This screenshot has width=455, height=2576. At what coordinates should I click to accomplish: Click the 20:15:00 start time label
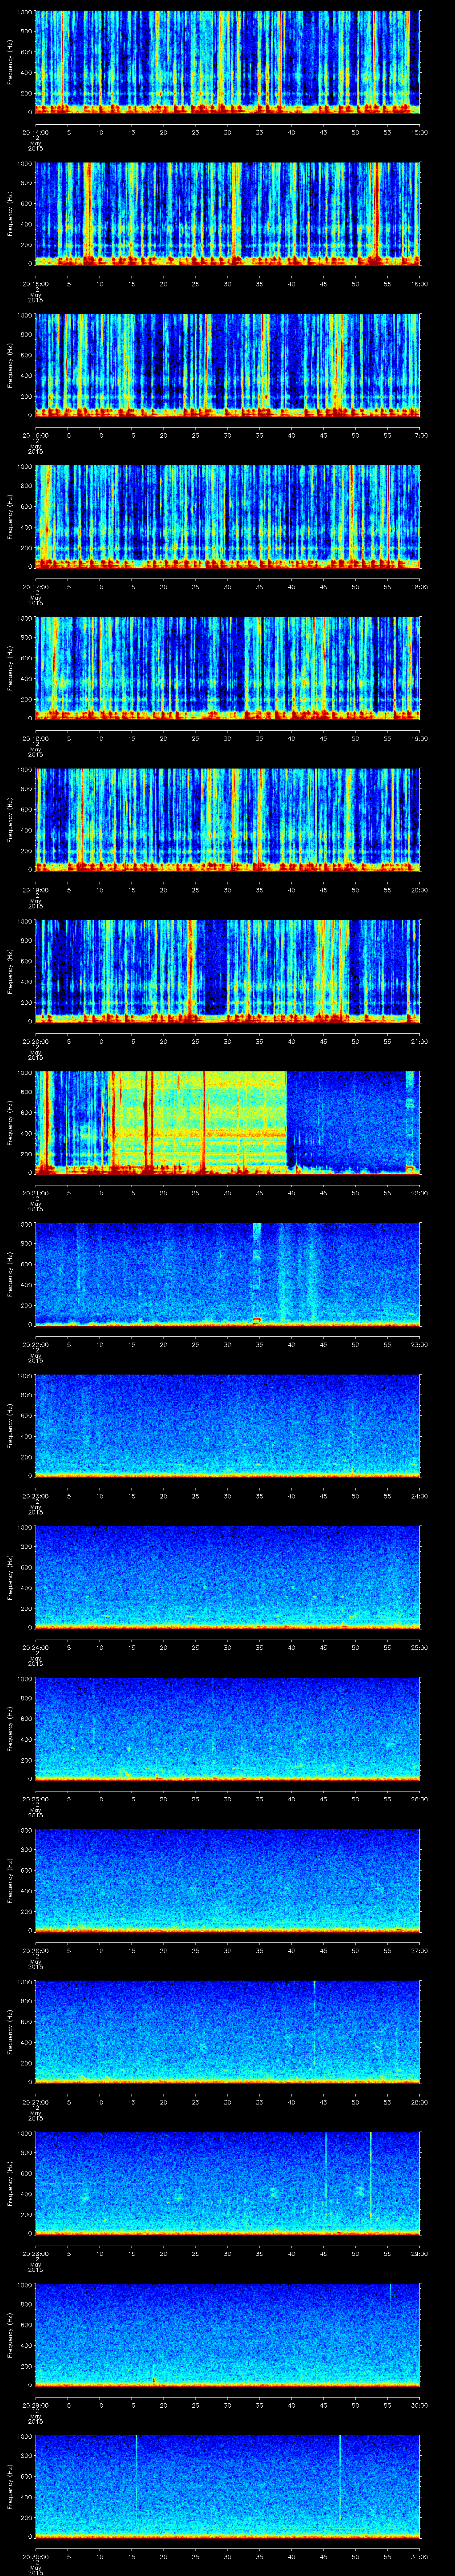tap(36, 284)
